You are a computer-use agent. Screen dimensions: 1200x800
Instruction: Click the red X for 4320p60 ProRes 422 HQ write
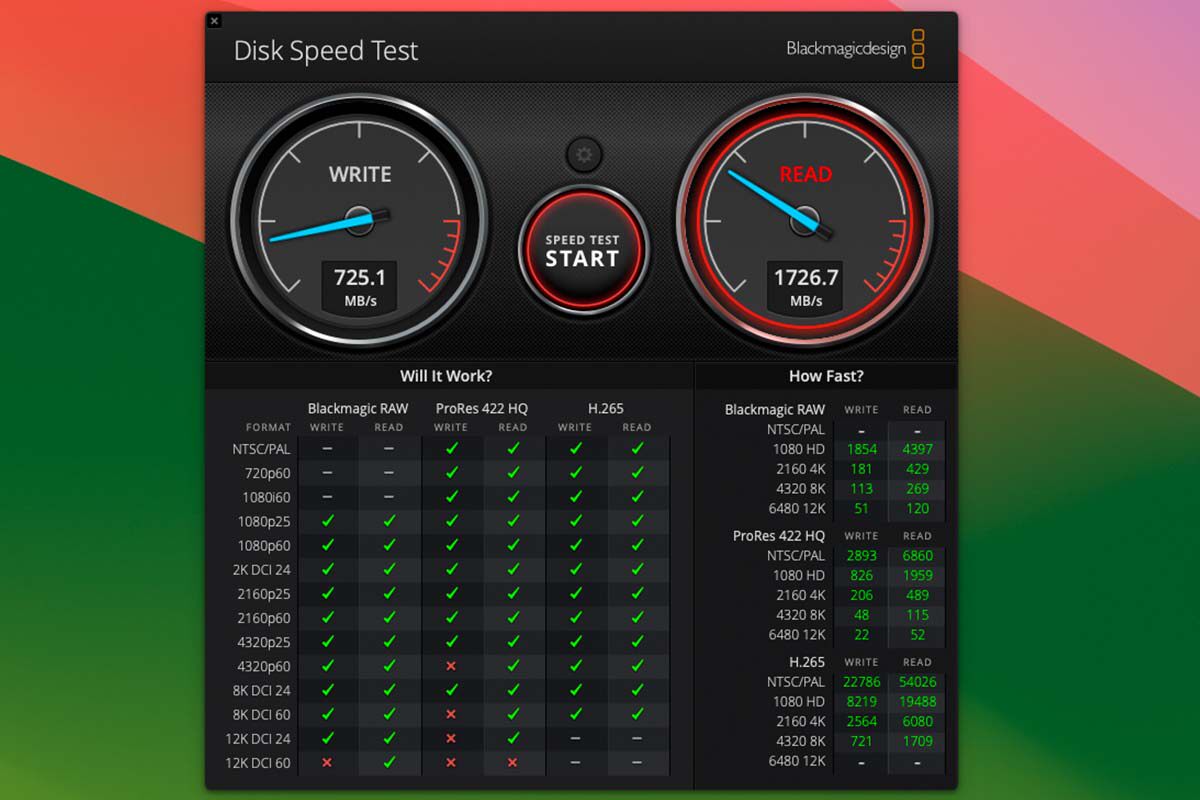point(451,666)
